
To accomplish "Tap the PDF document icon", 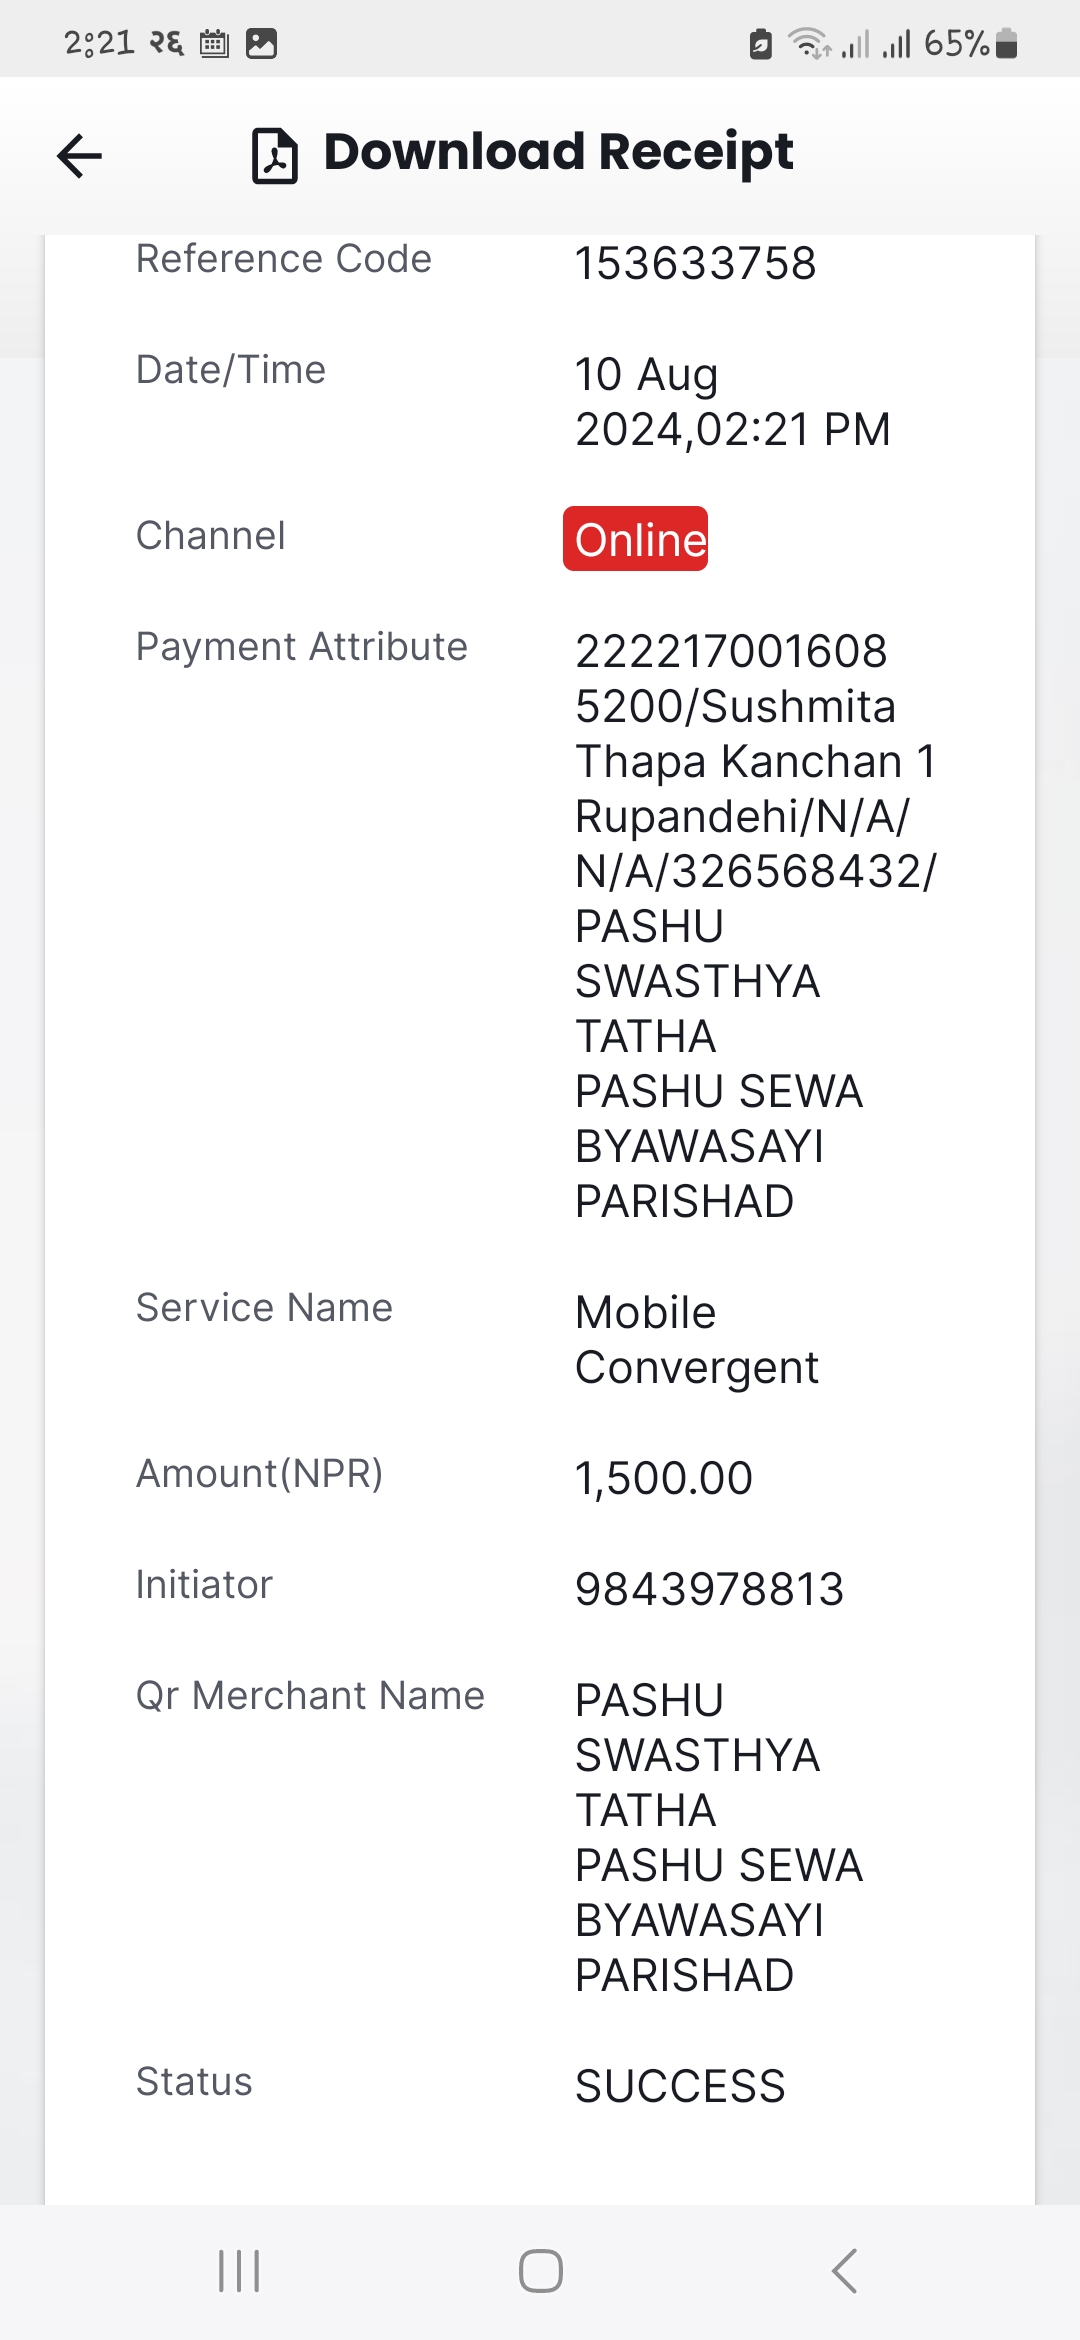I will click(275, 156).
